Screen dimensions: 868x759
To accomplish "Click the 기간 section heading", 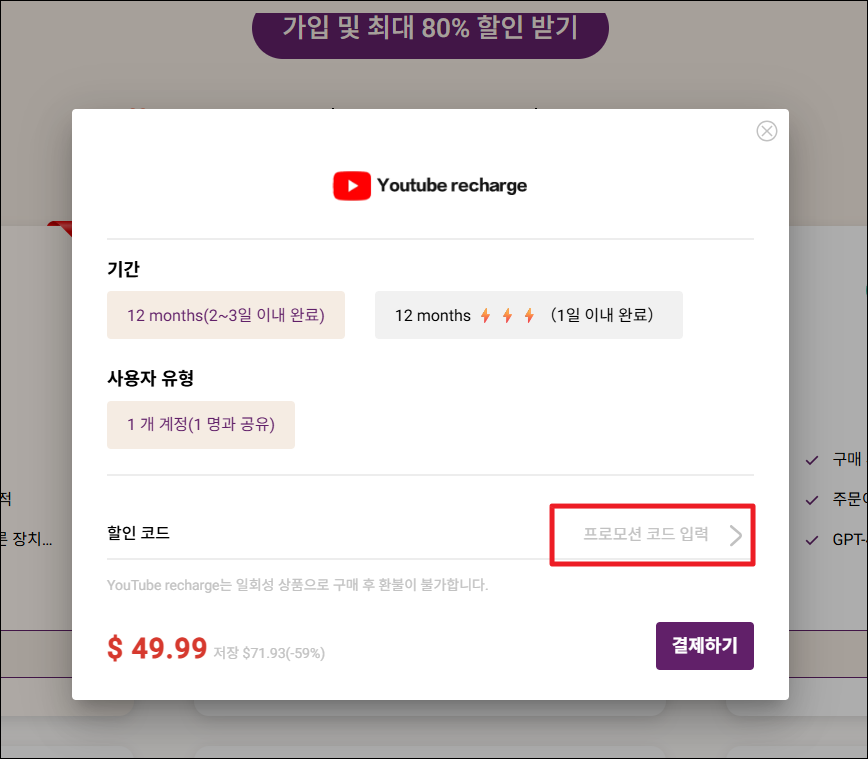I will tap(123, 269).
